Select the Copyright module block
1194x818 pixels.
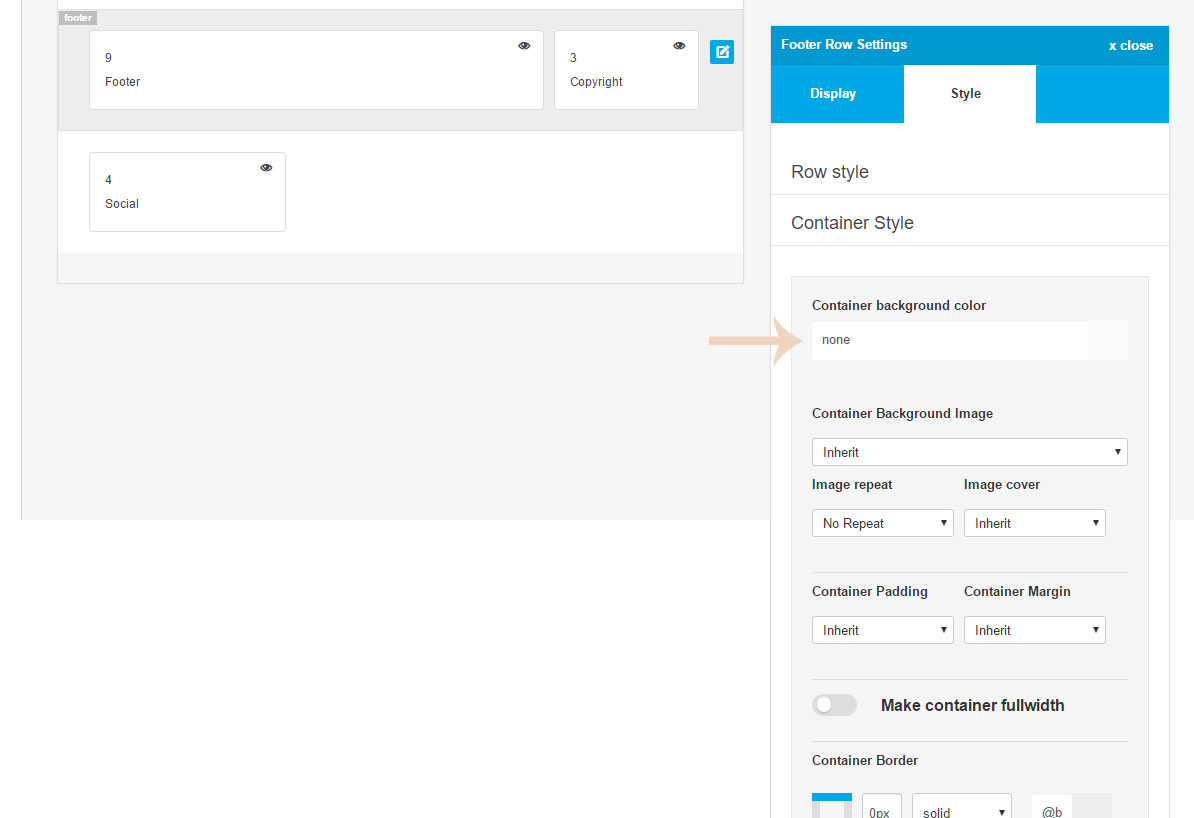tap(626, 70)
